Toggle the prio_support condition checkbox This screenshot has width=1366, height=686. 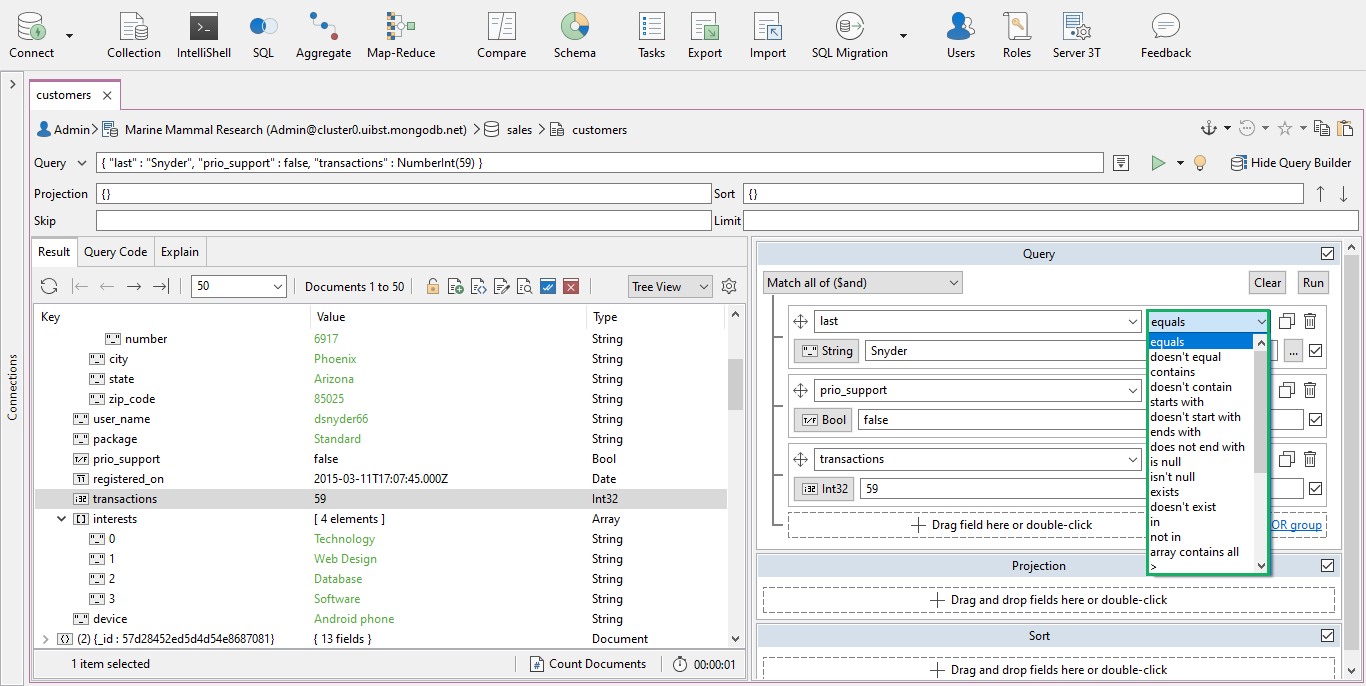coord(1316,420)
